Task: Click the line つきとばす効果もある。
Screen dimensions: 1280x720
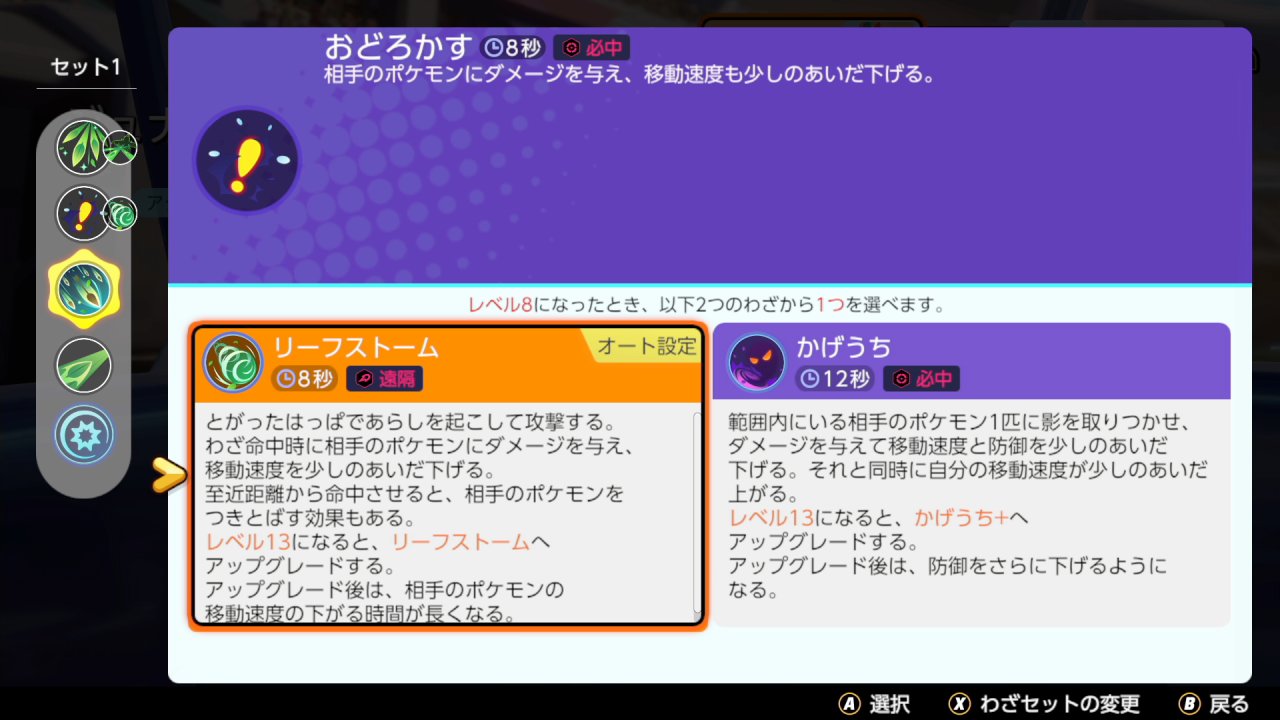Action: tap(309, 518)
